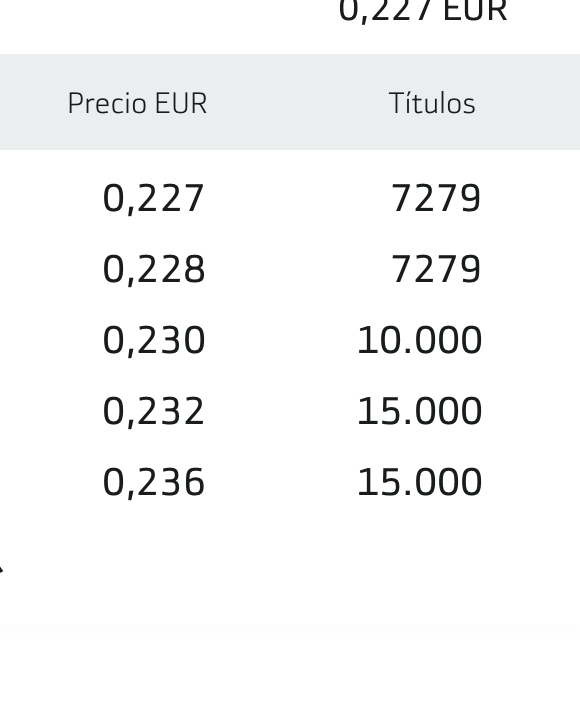Click the 7279 titles beside price 0,227
The image size is (580, 702).
436,198
